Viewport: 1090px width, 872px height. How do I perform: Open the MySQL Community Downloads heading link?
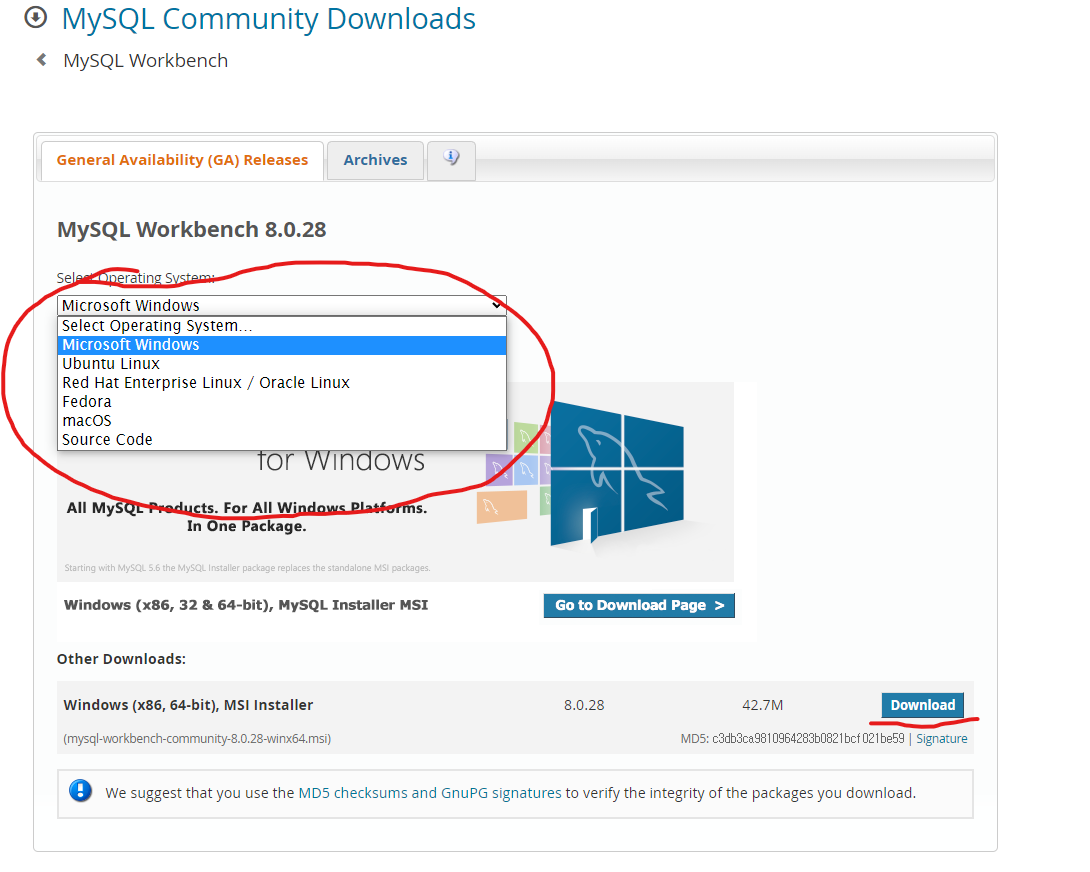tap(268, 19)
